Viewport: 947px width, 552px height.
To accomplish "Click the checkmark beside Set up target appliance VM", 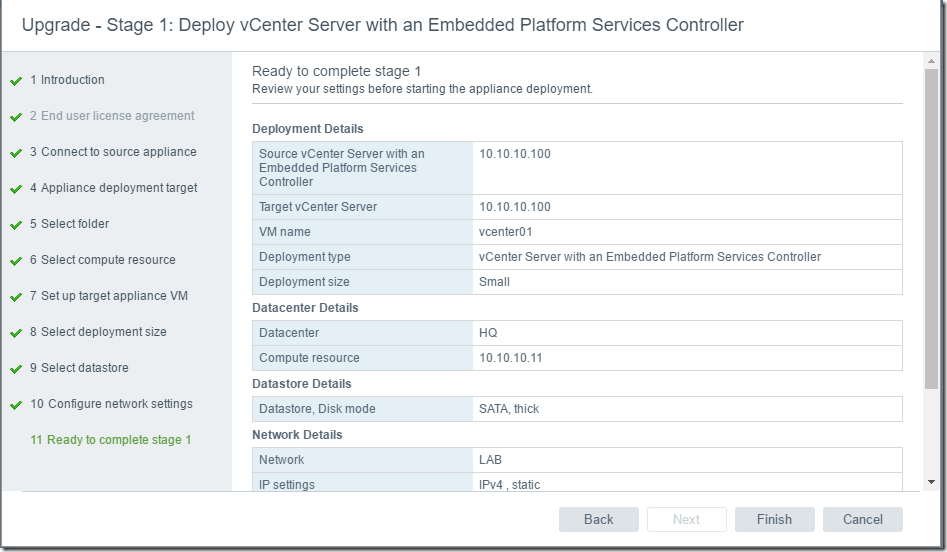I will [x=16, y=297].
